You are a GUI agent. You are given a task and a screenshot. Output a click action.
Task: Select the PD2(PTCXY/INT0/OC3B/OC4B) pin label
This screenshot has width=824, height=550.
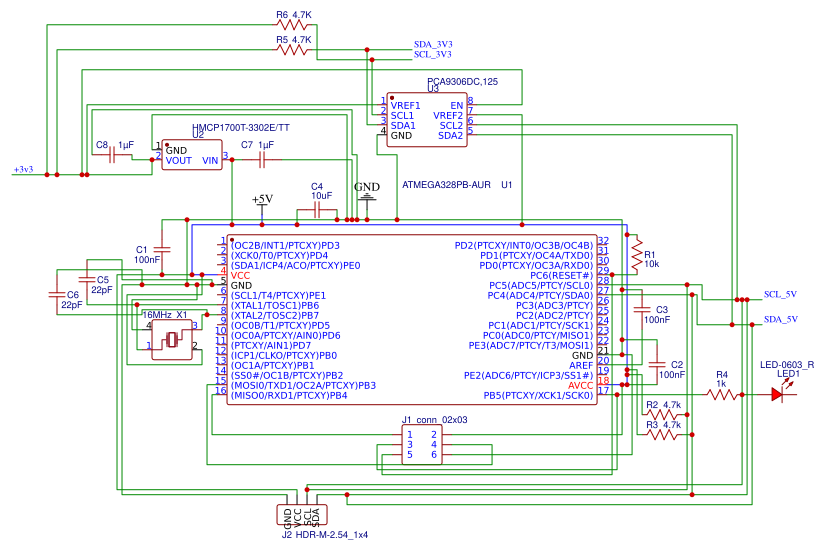click(524, 245)
